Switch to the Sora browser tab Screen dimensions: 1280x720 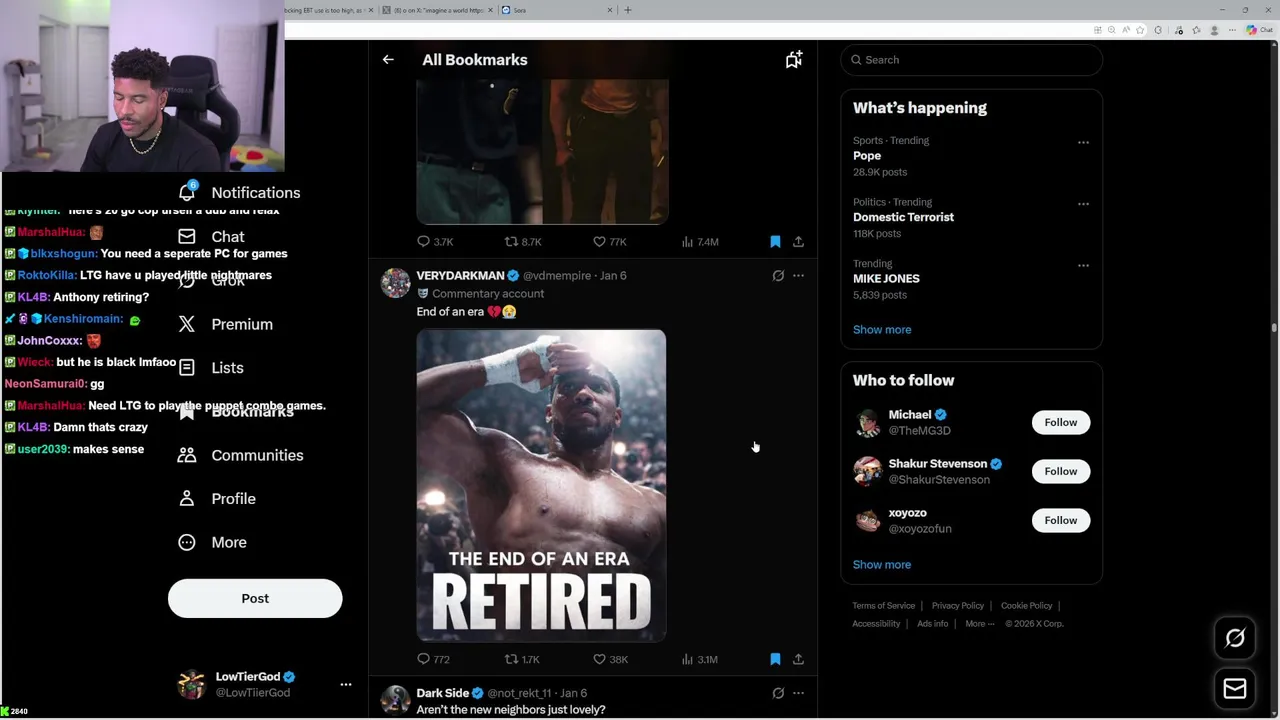555,10
